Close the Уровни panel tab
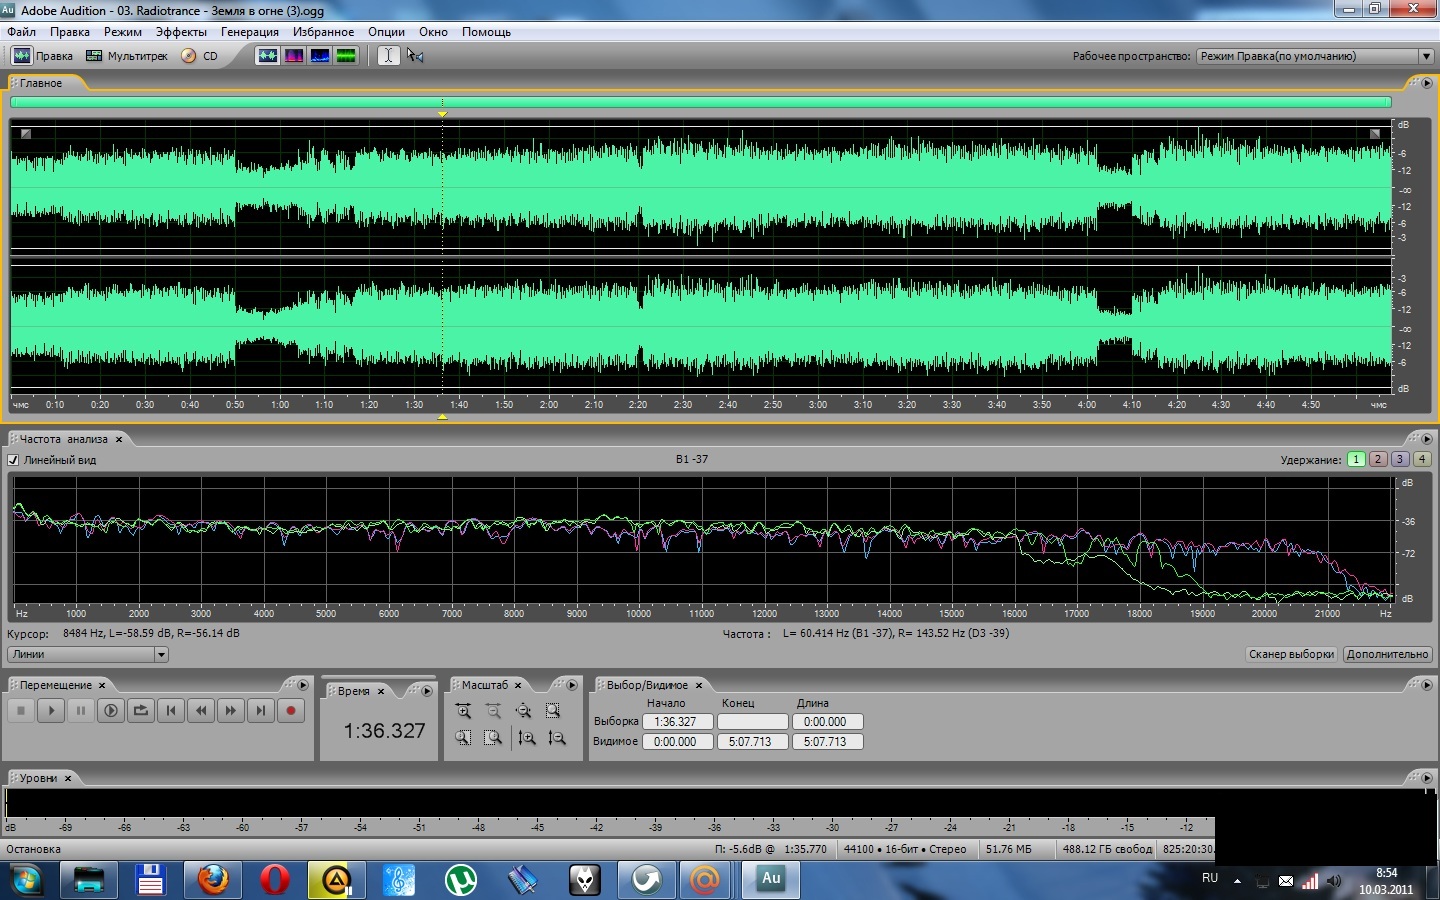This screenshot has width=1440, height=900. [68, 778]
